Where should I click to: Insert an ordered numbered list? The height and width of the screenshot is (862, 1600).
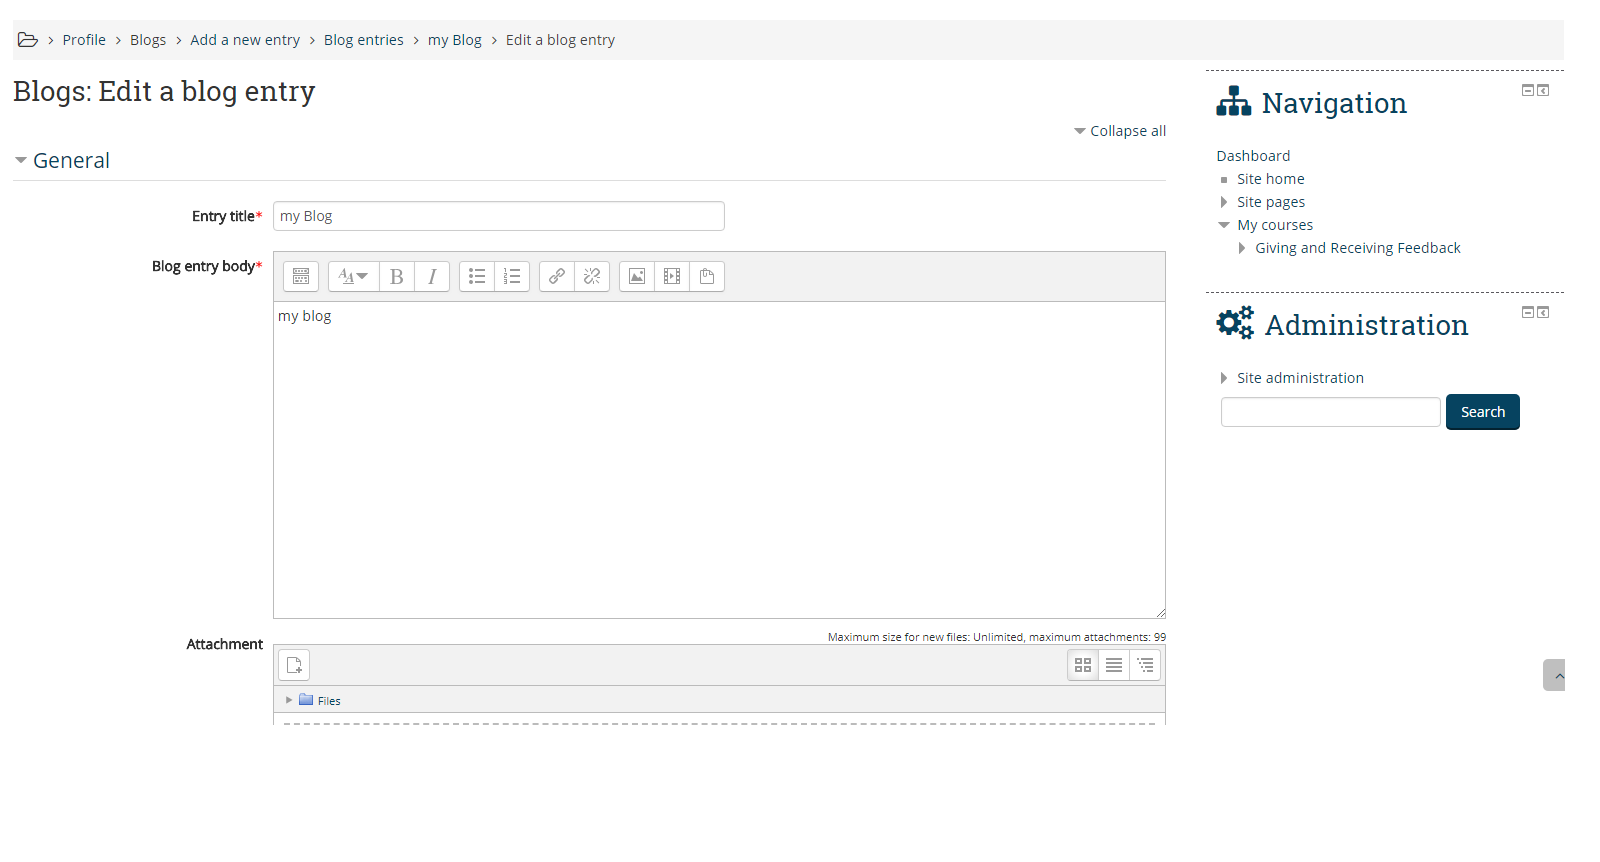pos(512,276)
